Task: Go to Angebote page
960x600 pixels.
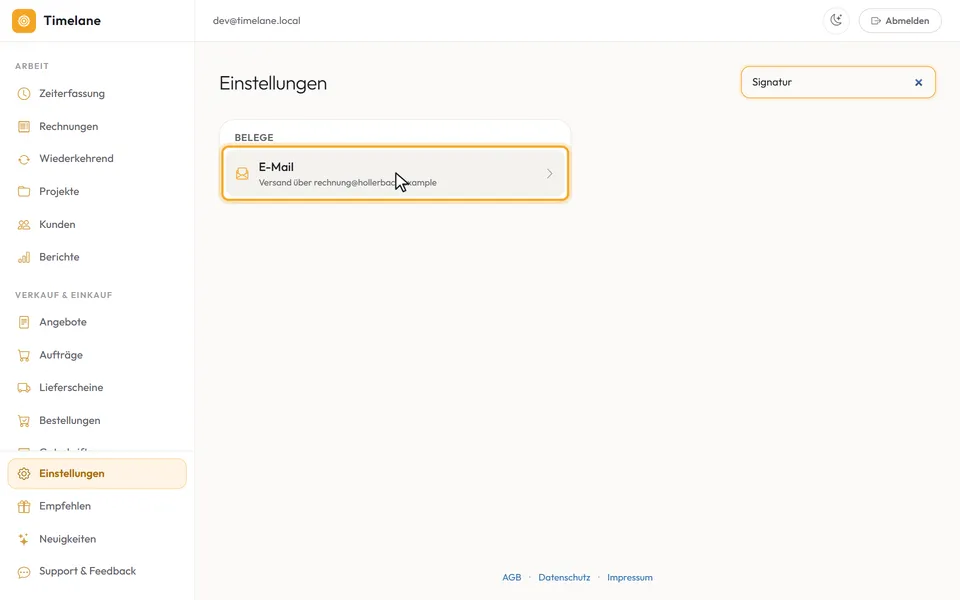Action: [x=97, y=322]
